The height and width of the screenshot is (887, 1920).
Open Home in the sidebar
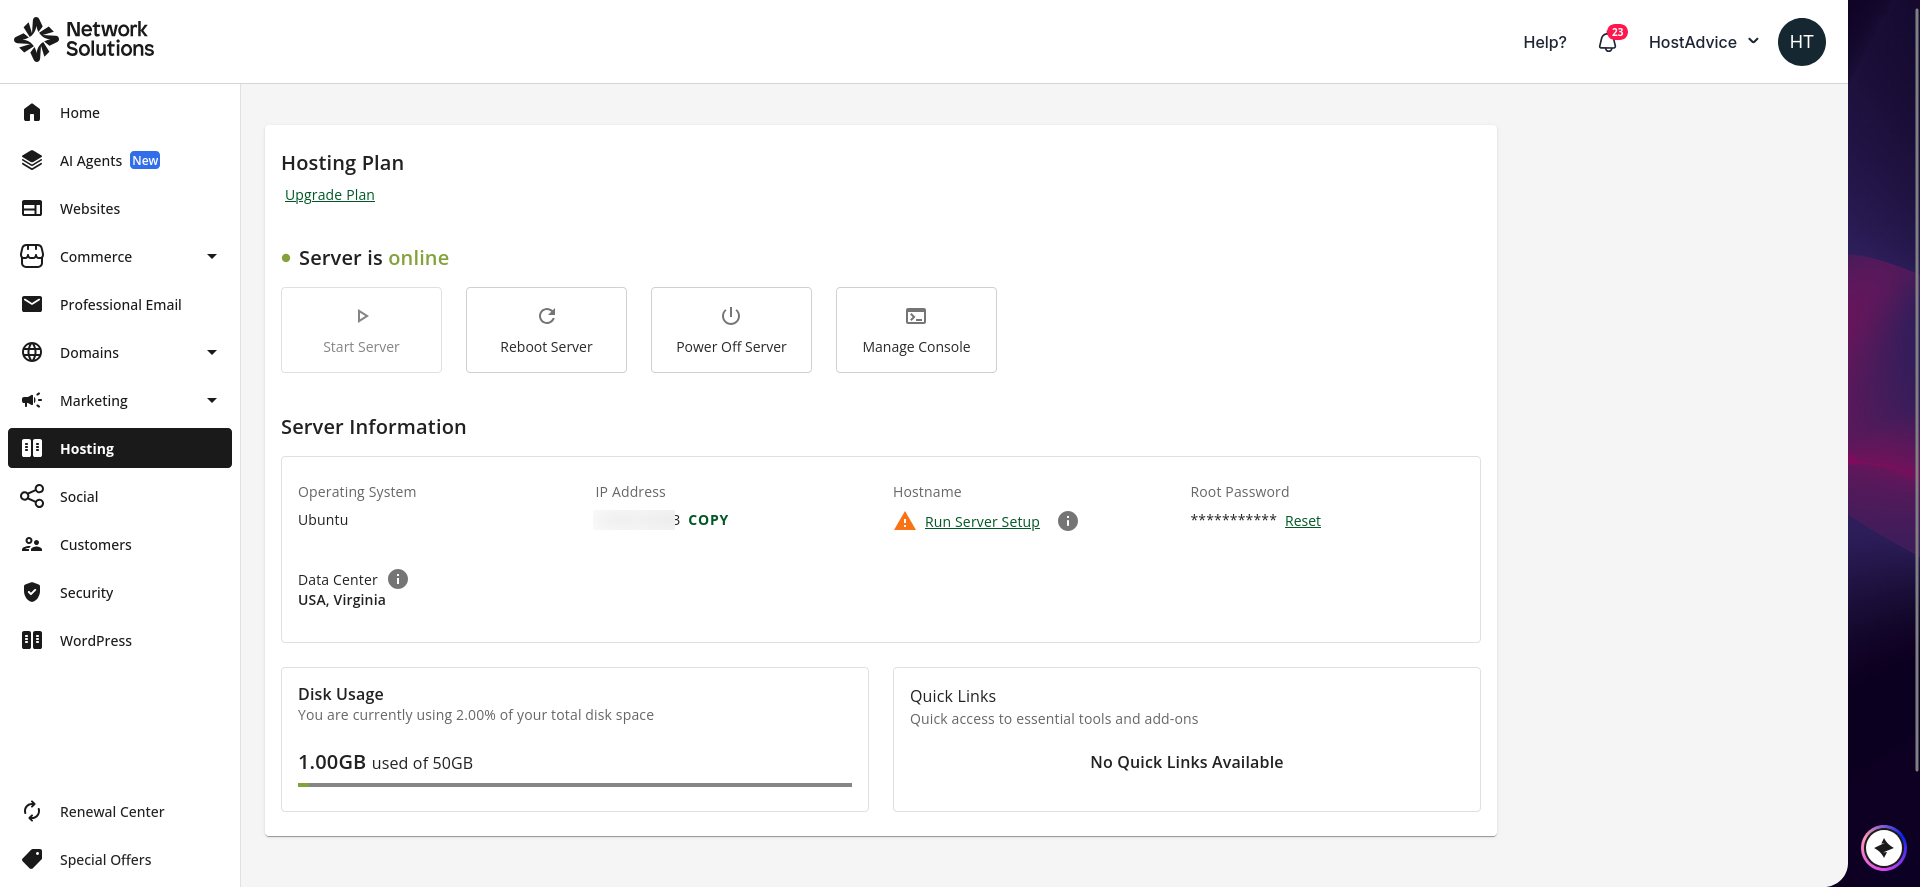(x=120, y=112)
